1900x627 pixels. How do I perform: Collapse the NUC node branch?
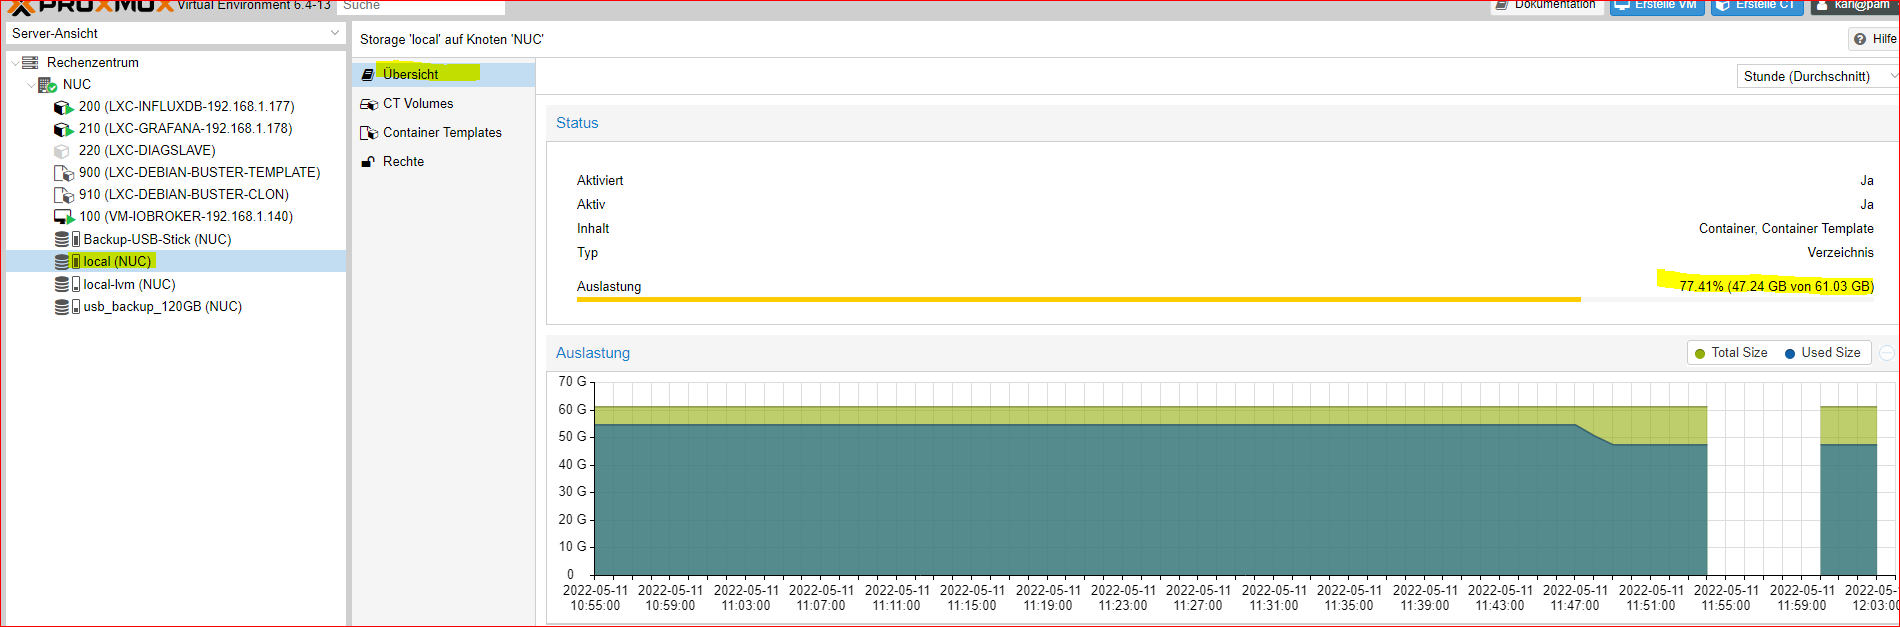click(30, 84)
